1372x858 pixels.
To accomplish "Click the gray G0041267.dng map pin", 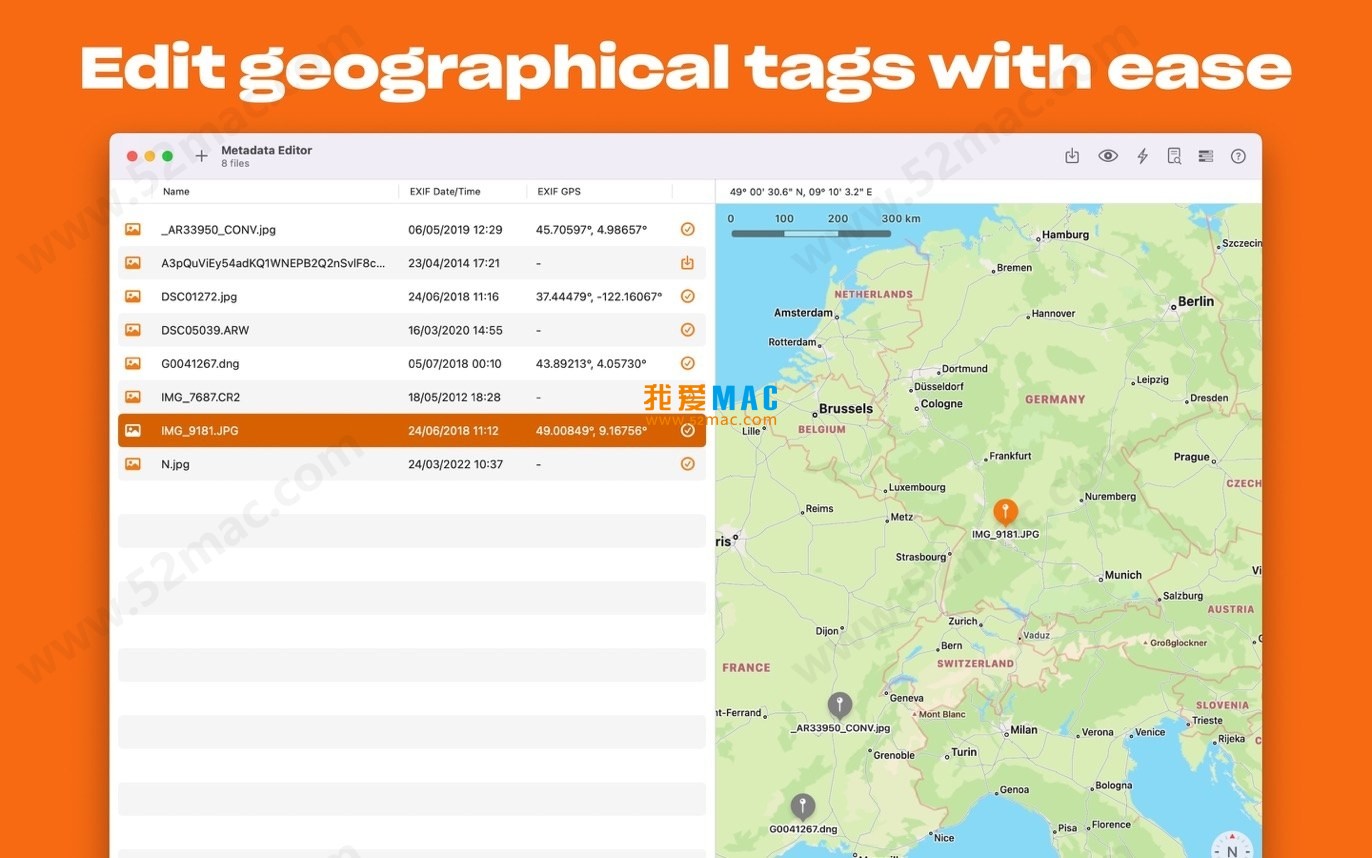I will point(802,806).
